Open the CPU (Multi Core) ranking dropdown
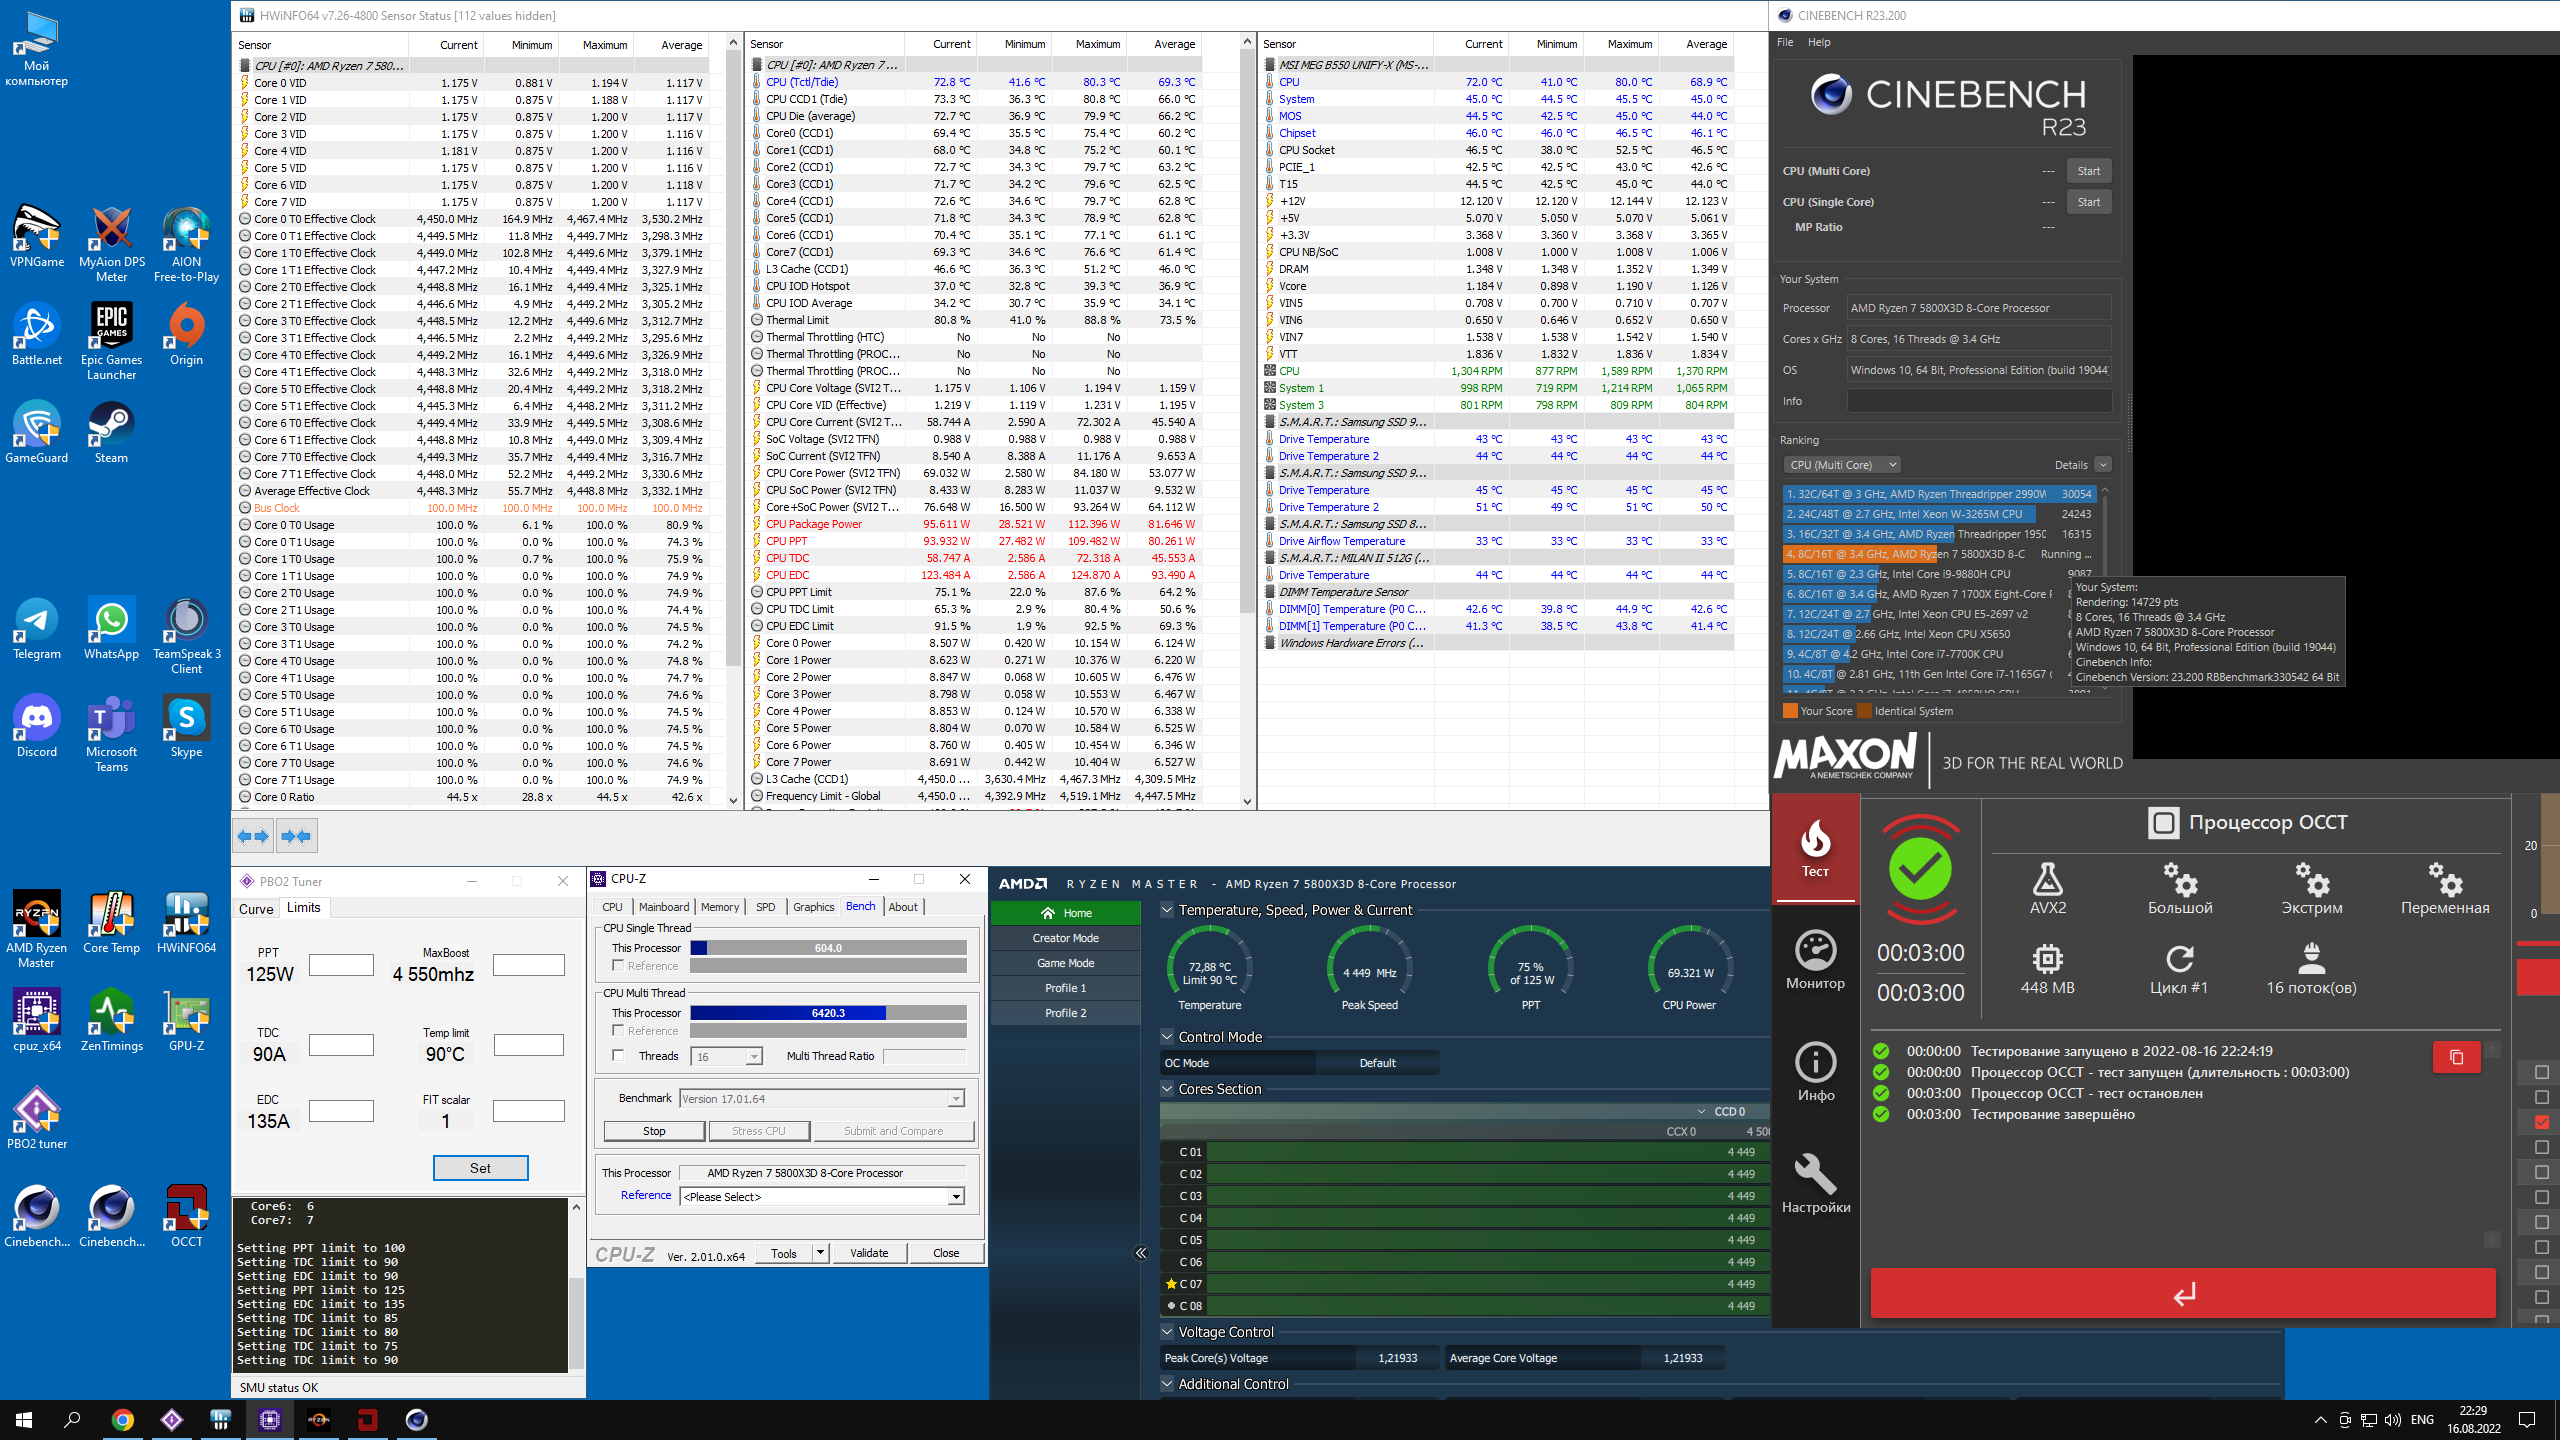The image size is (2560, 1440). (1842, 465)
